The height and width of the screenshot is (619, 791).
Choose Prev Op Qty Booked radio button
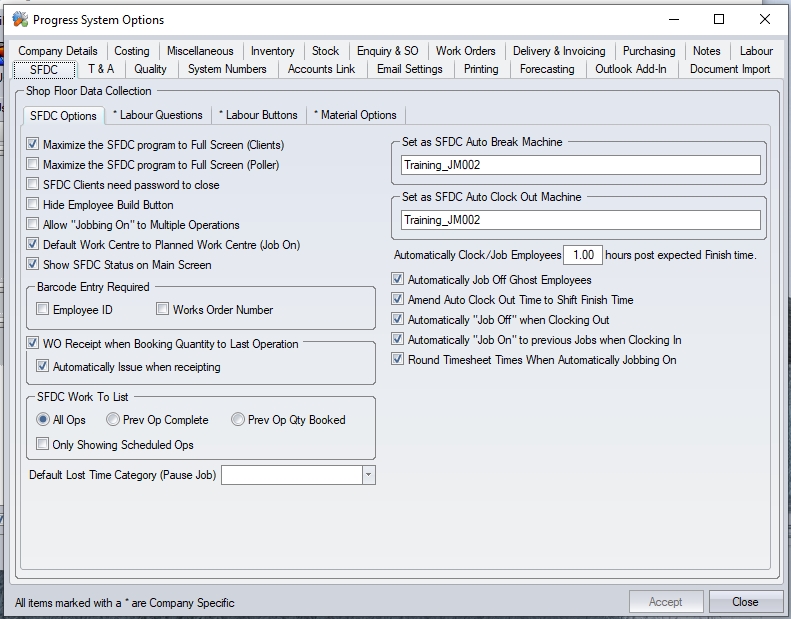pos(238,420)
